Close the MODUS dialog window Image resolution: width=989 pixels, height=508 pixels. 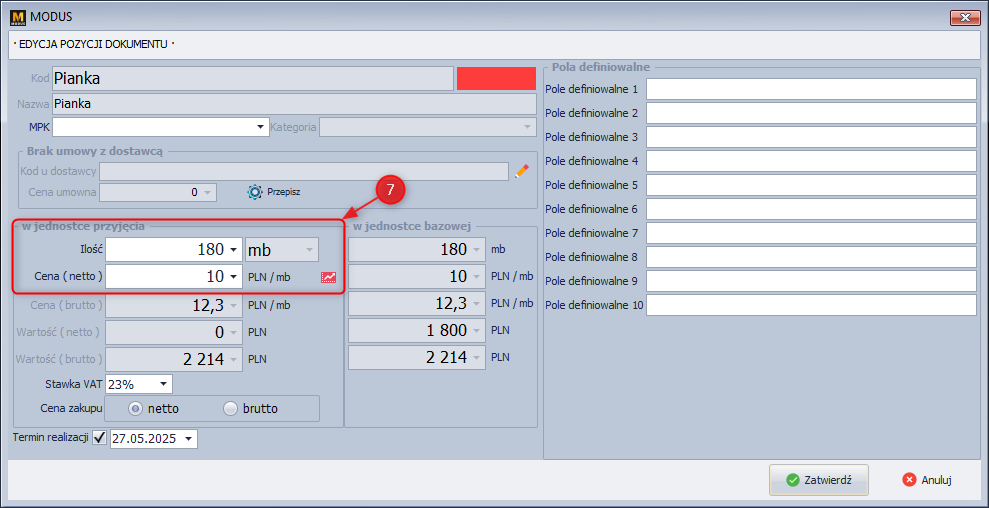click(x=963, y=16)
